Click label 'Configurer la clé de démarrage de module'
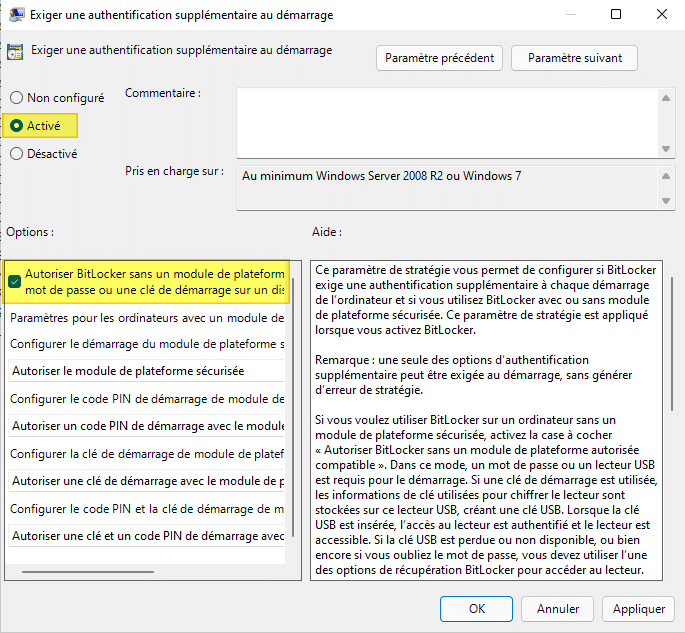Screen dimensions: 685x633 147,454
